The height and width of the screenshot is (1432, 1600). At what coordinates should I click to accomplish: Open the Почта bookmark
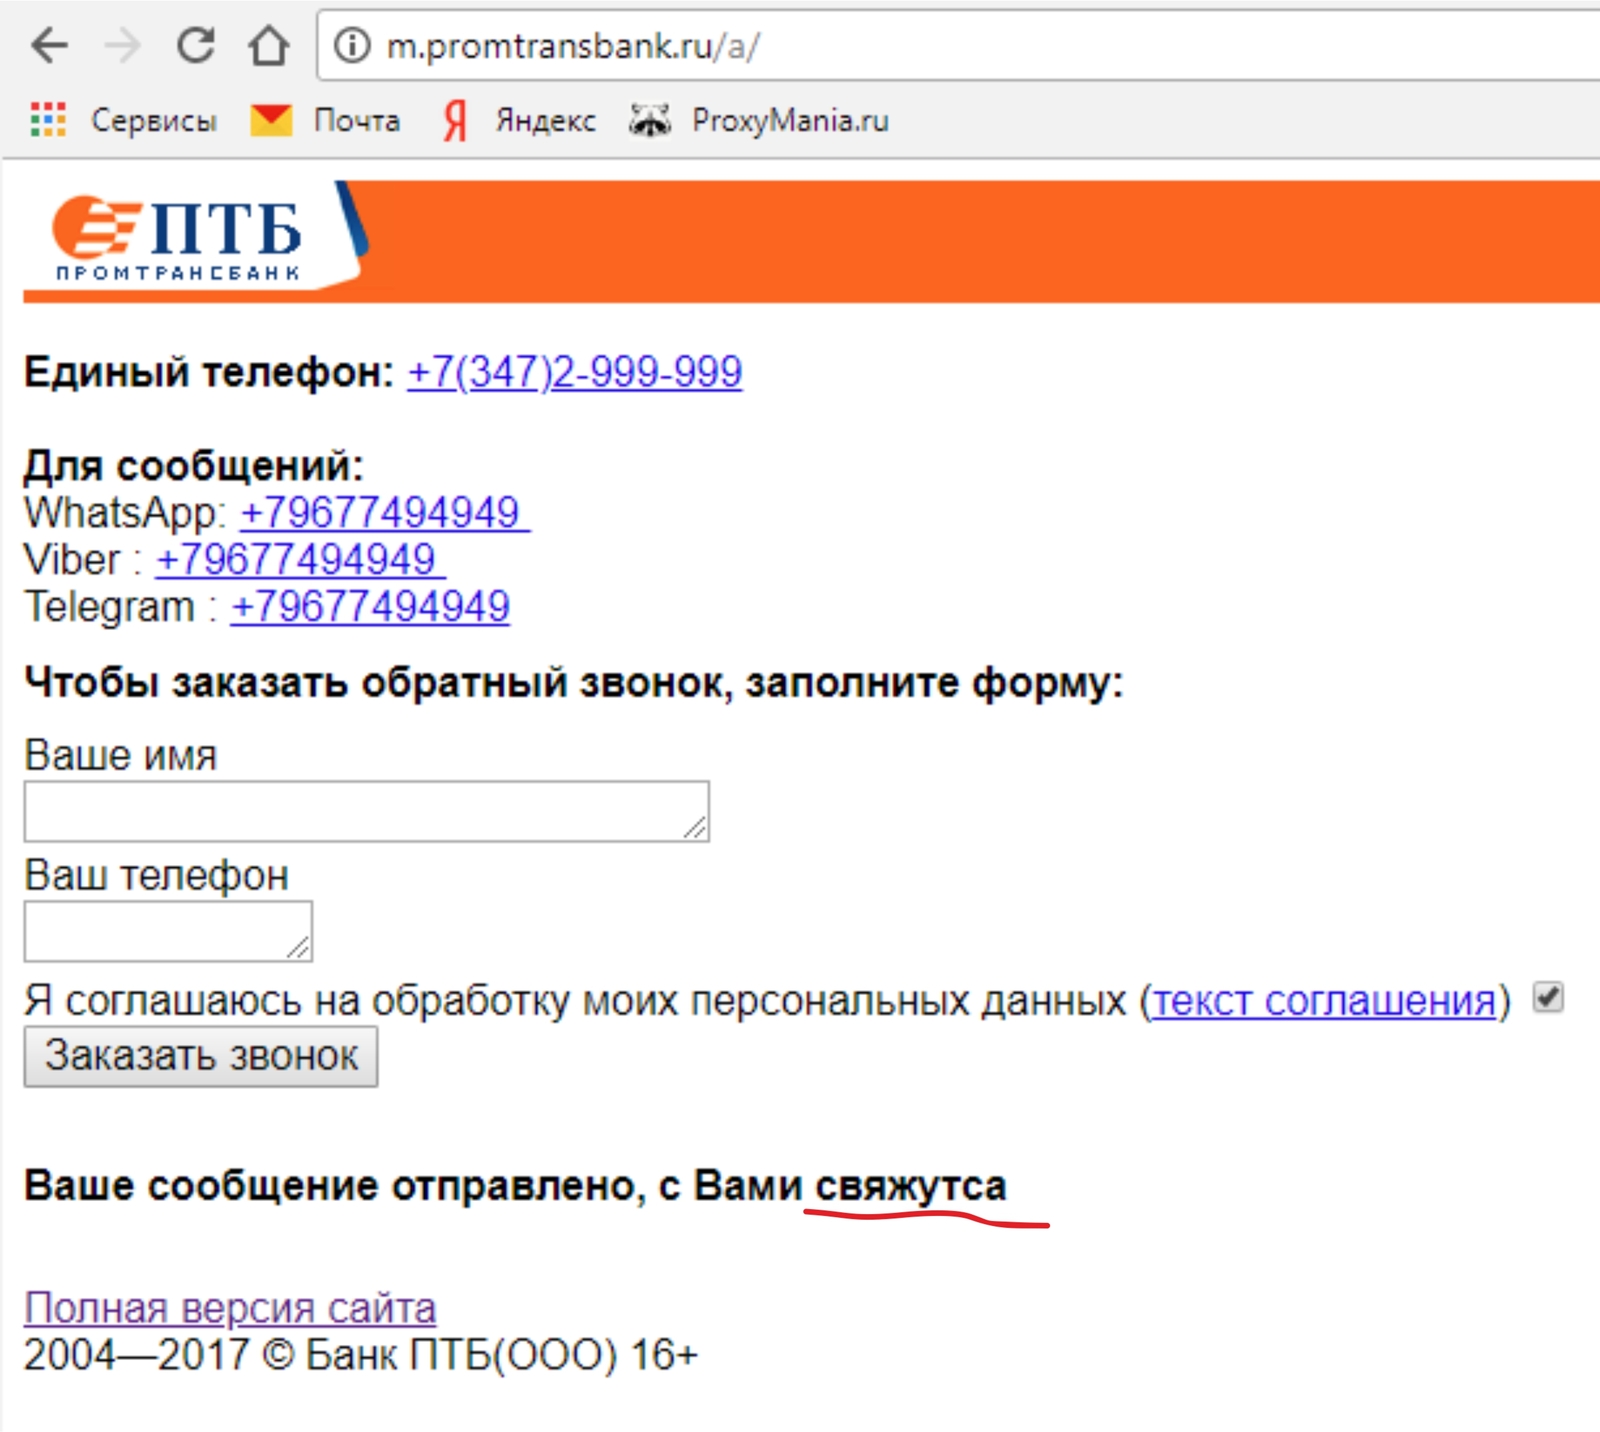coord(325,120)
